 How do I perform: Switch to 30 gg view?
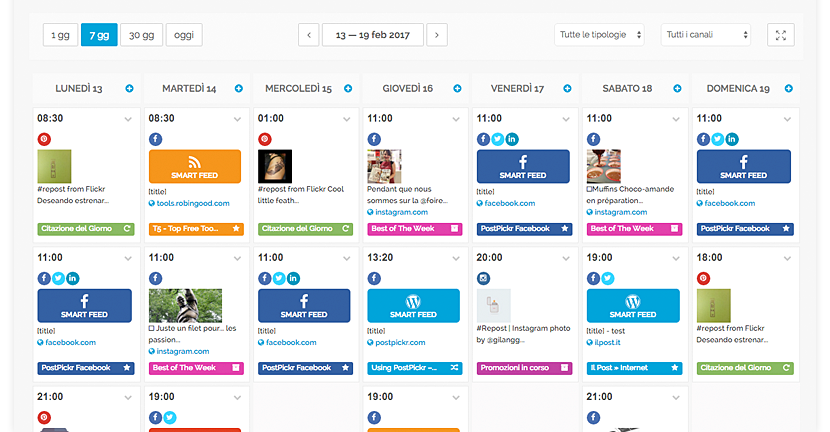tap(141, 35)
